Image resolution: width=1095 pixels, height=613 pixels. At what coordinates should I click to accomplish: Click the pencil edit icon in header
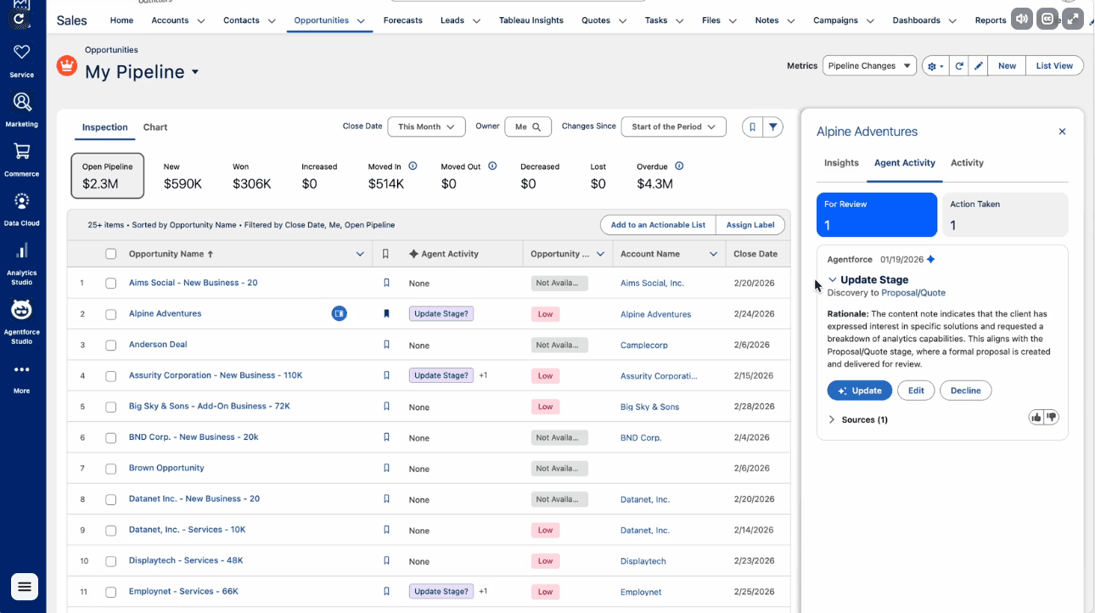tap(978, 66)
